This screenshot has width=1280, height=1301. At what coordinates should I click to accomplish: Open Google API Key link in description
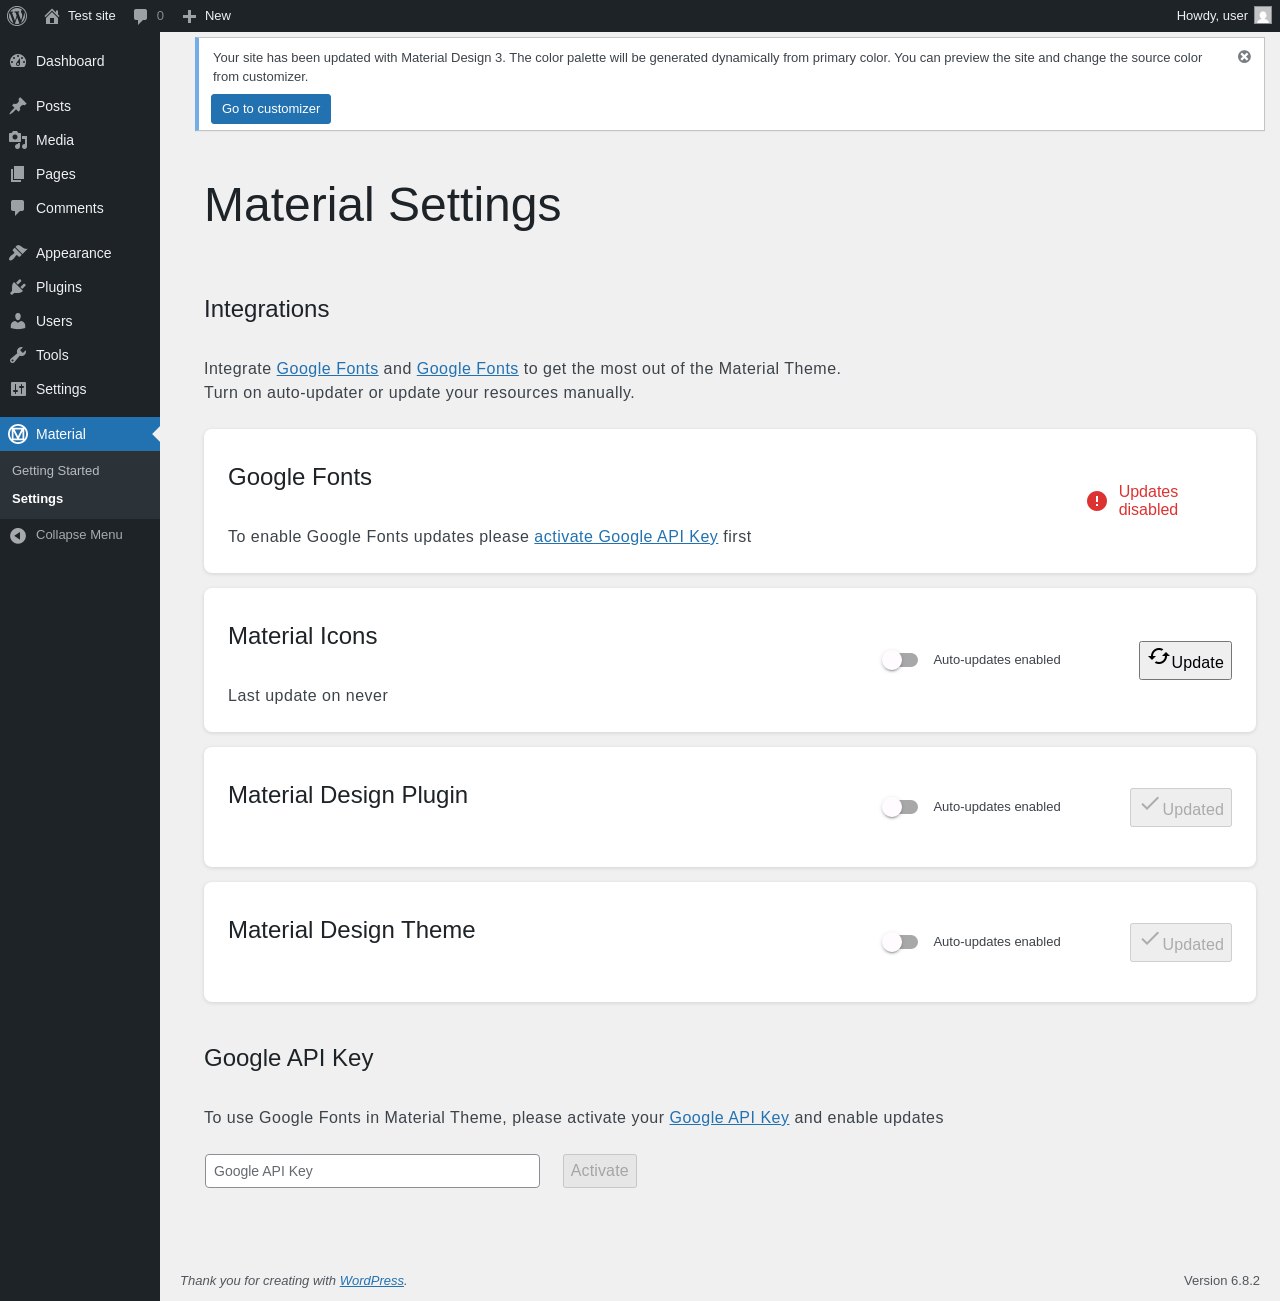click(729, 1117)
